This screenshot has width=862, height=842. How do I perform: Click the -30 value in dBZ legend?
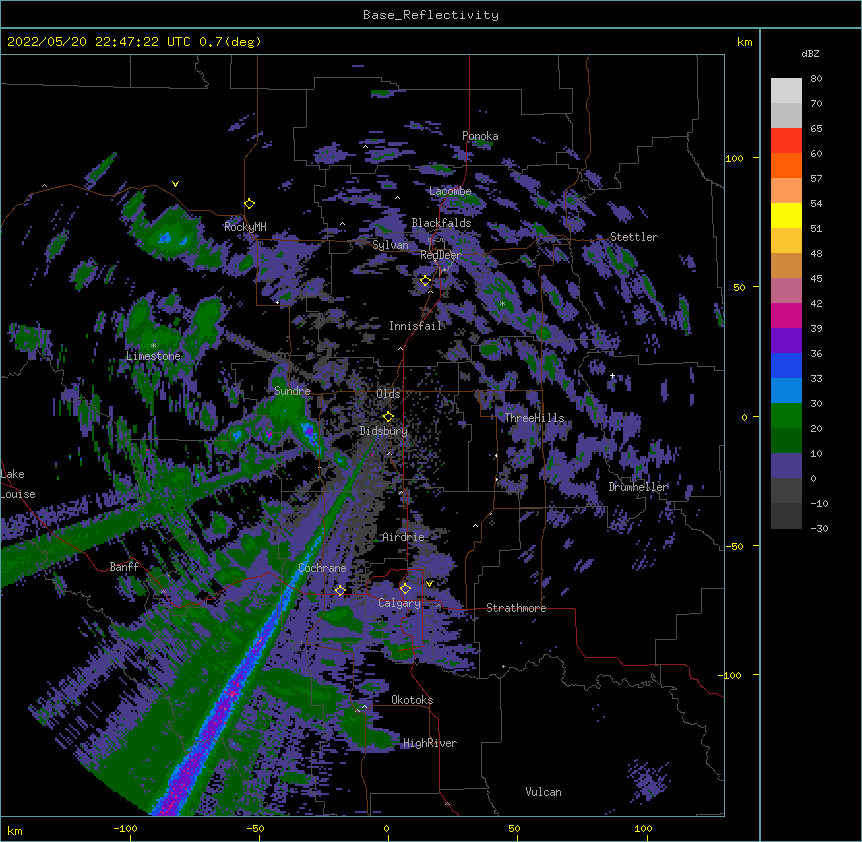819,529
